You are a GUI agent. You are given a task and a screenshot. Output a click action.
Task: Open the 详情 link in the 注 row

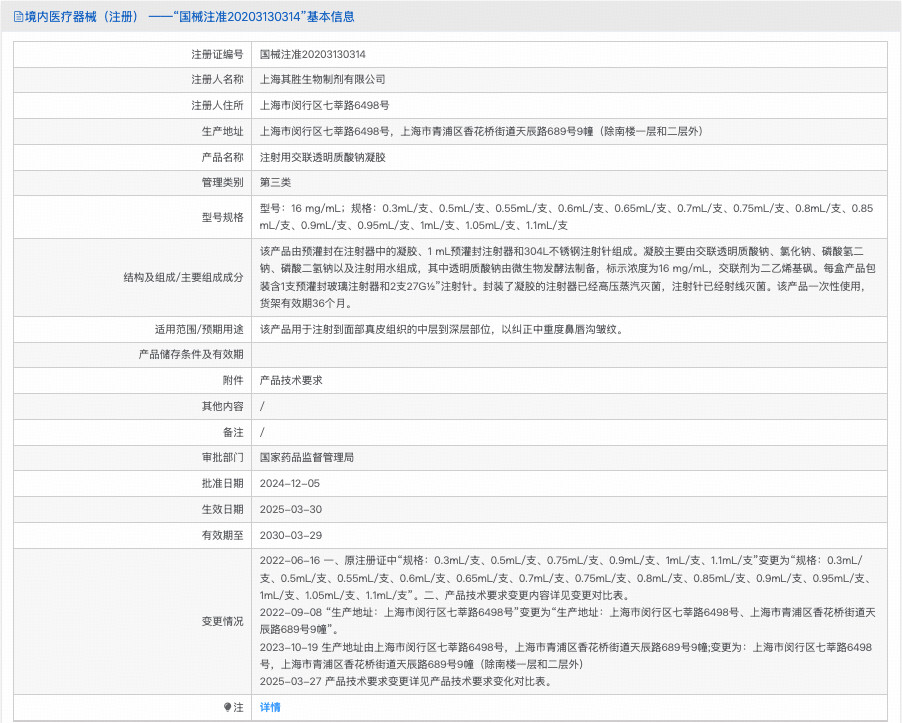271,707
